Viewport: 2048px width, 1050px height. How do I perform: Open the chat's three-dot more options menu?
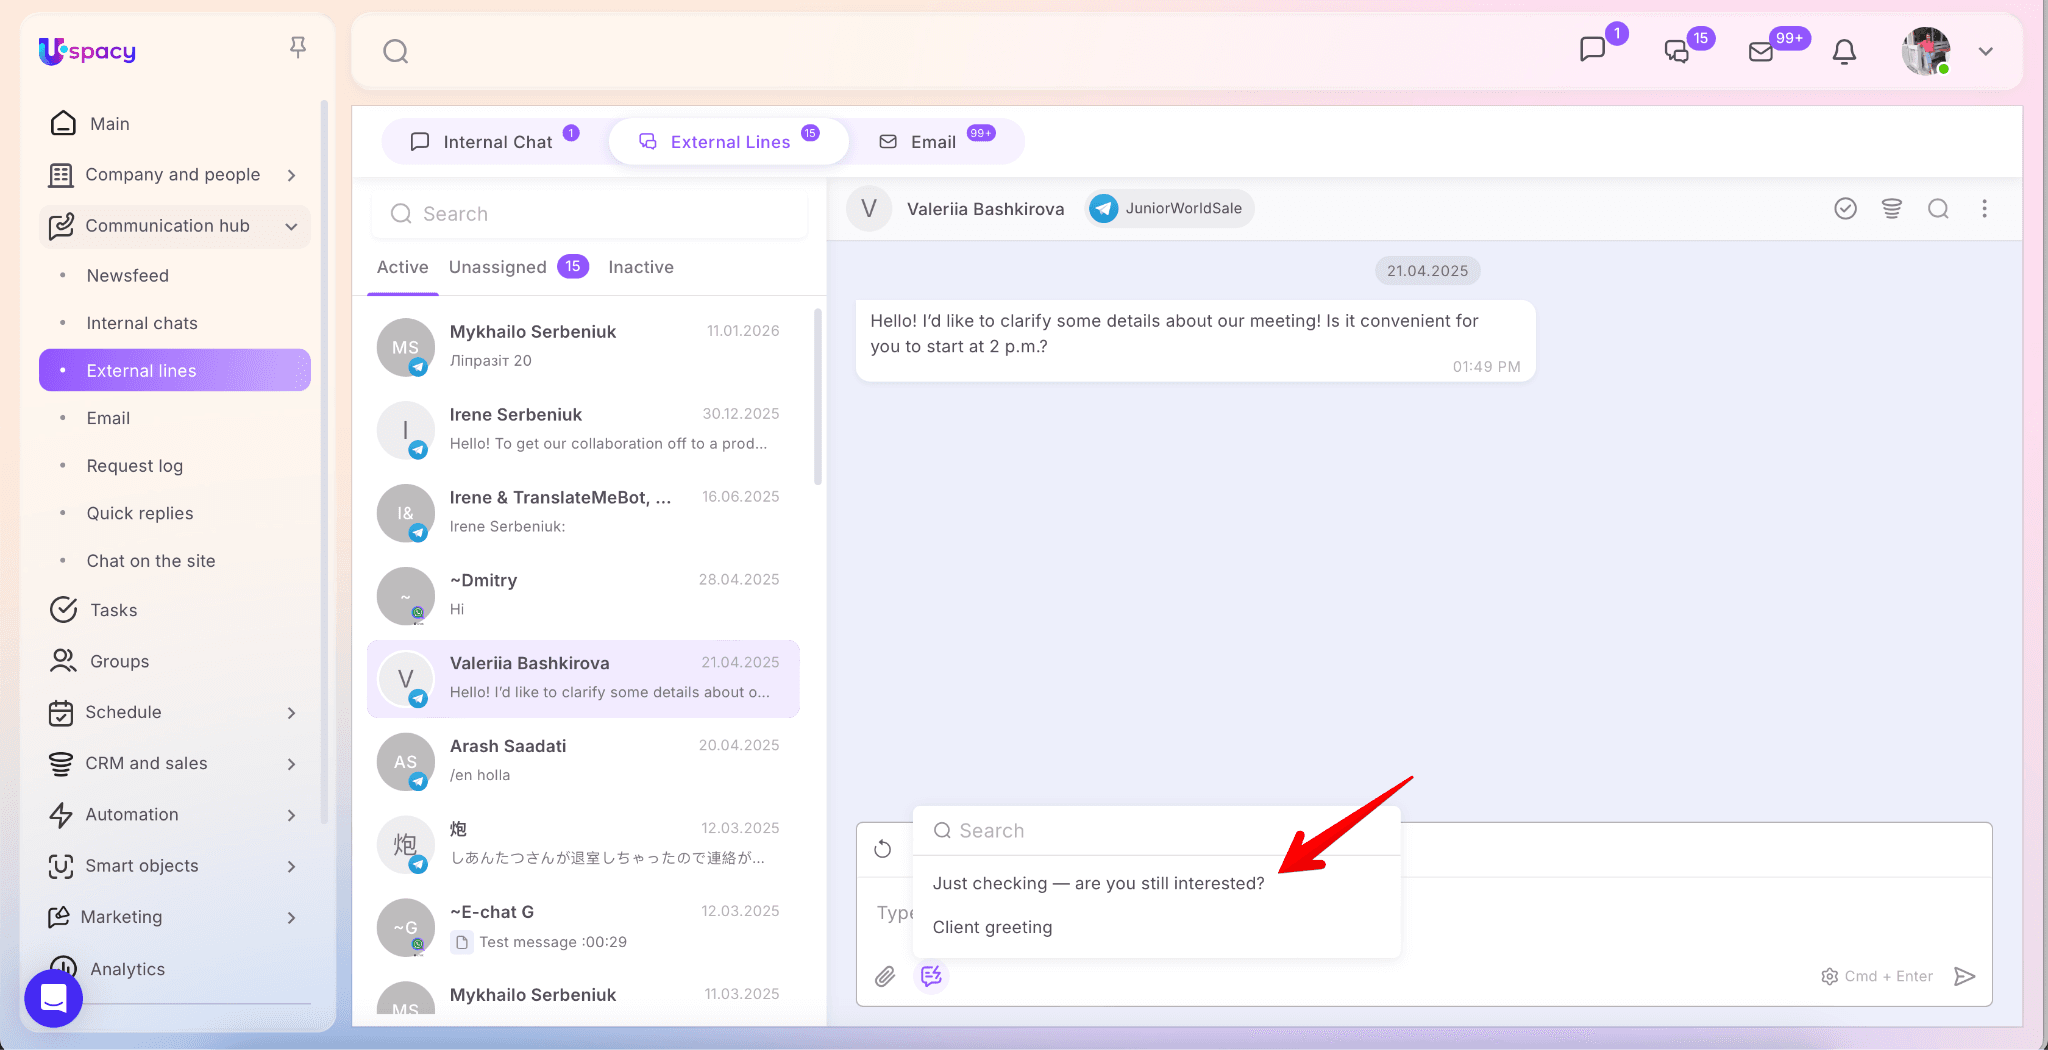(1984, 208)
